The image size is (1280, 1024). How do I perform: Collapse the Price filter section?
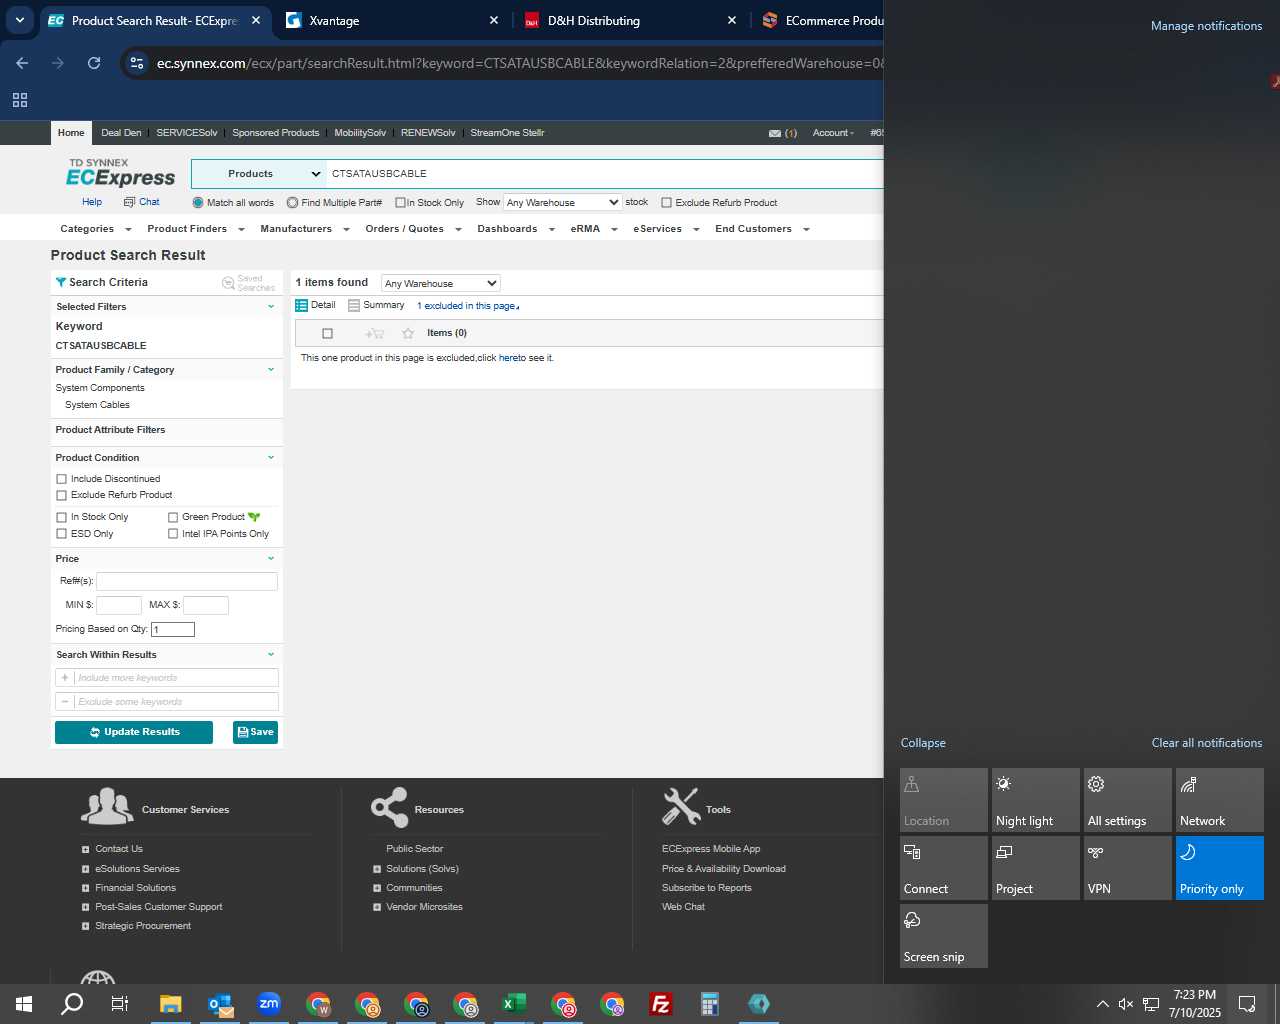pos(270,558)
